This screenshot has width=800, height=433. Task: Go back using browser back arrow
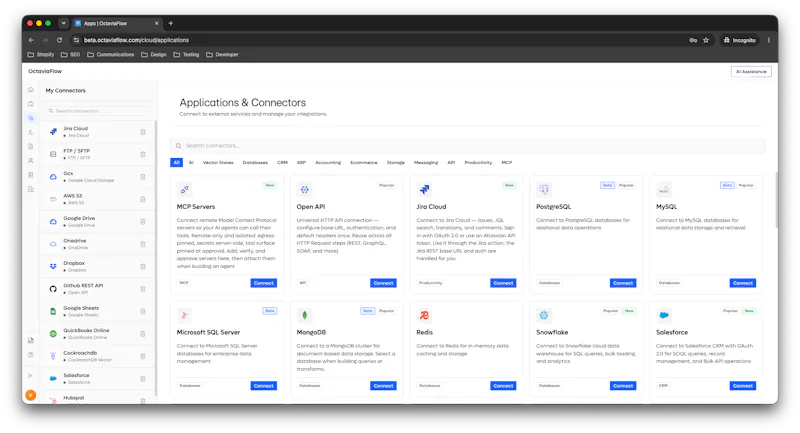point(31,40)
